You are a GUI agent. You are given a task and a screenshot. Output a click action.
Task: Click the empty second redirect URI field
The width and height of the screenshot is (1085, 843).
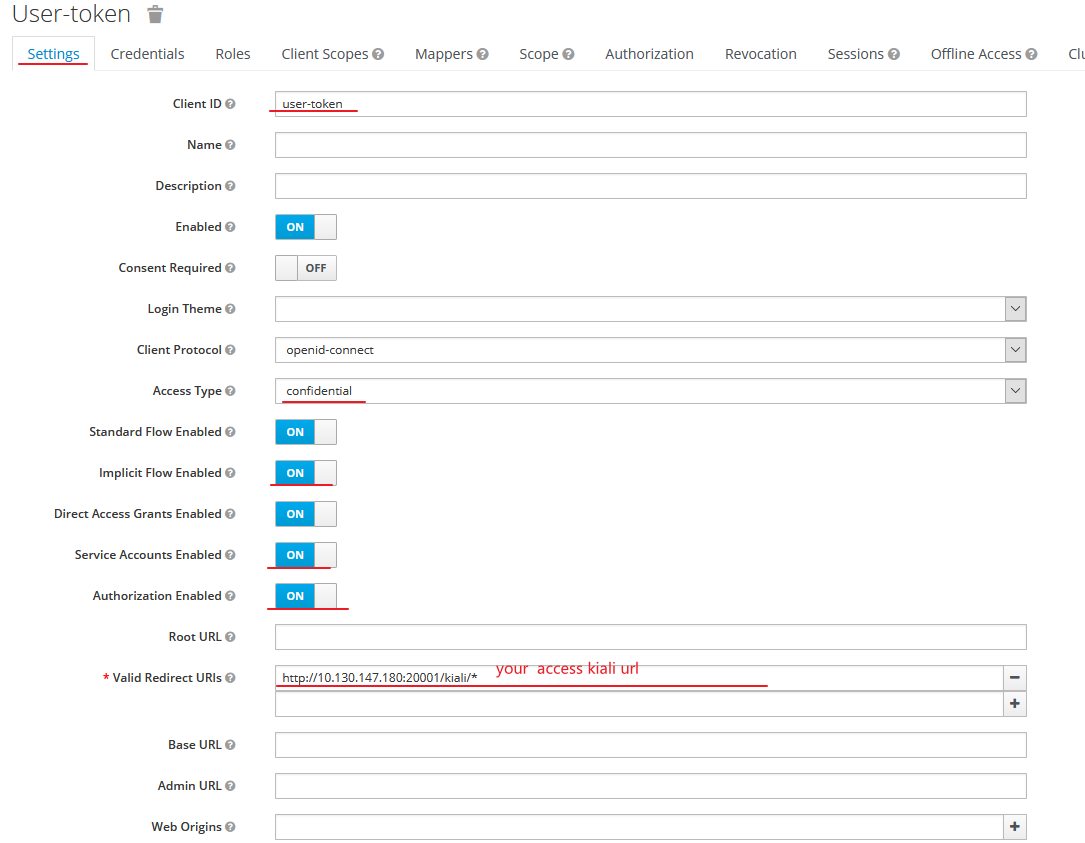639,704
